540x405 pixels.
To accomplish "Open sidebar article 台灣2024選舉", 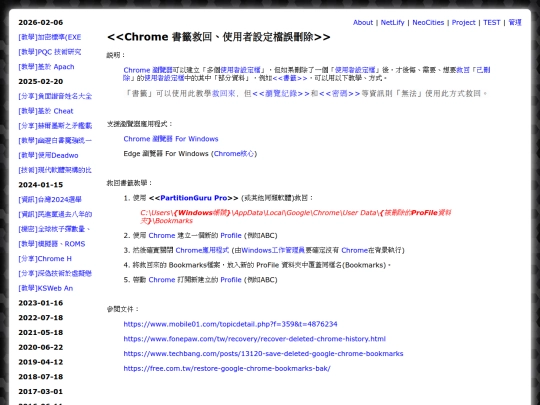I will (50, 199).
